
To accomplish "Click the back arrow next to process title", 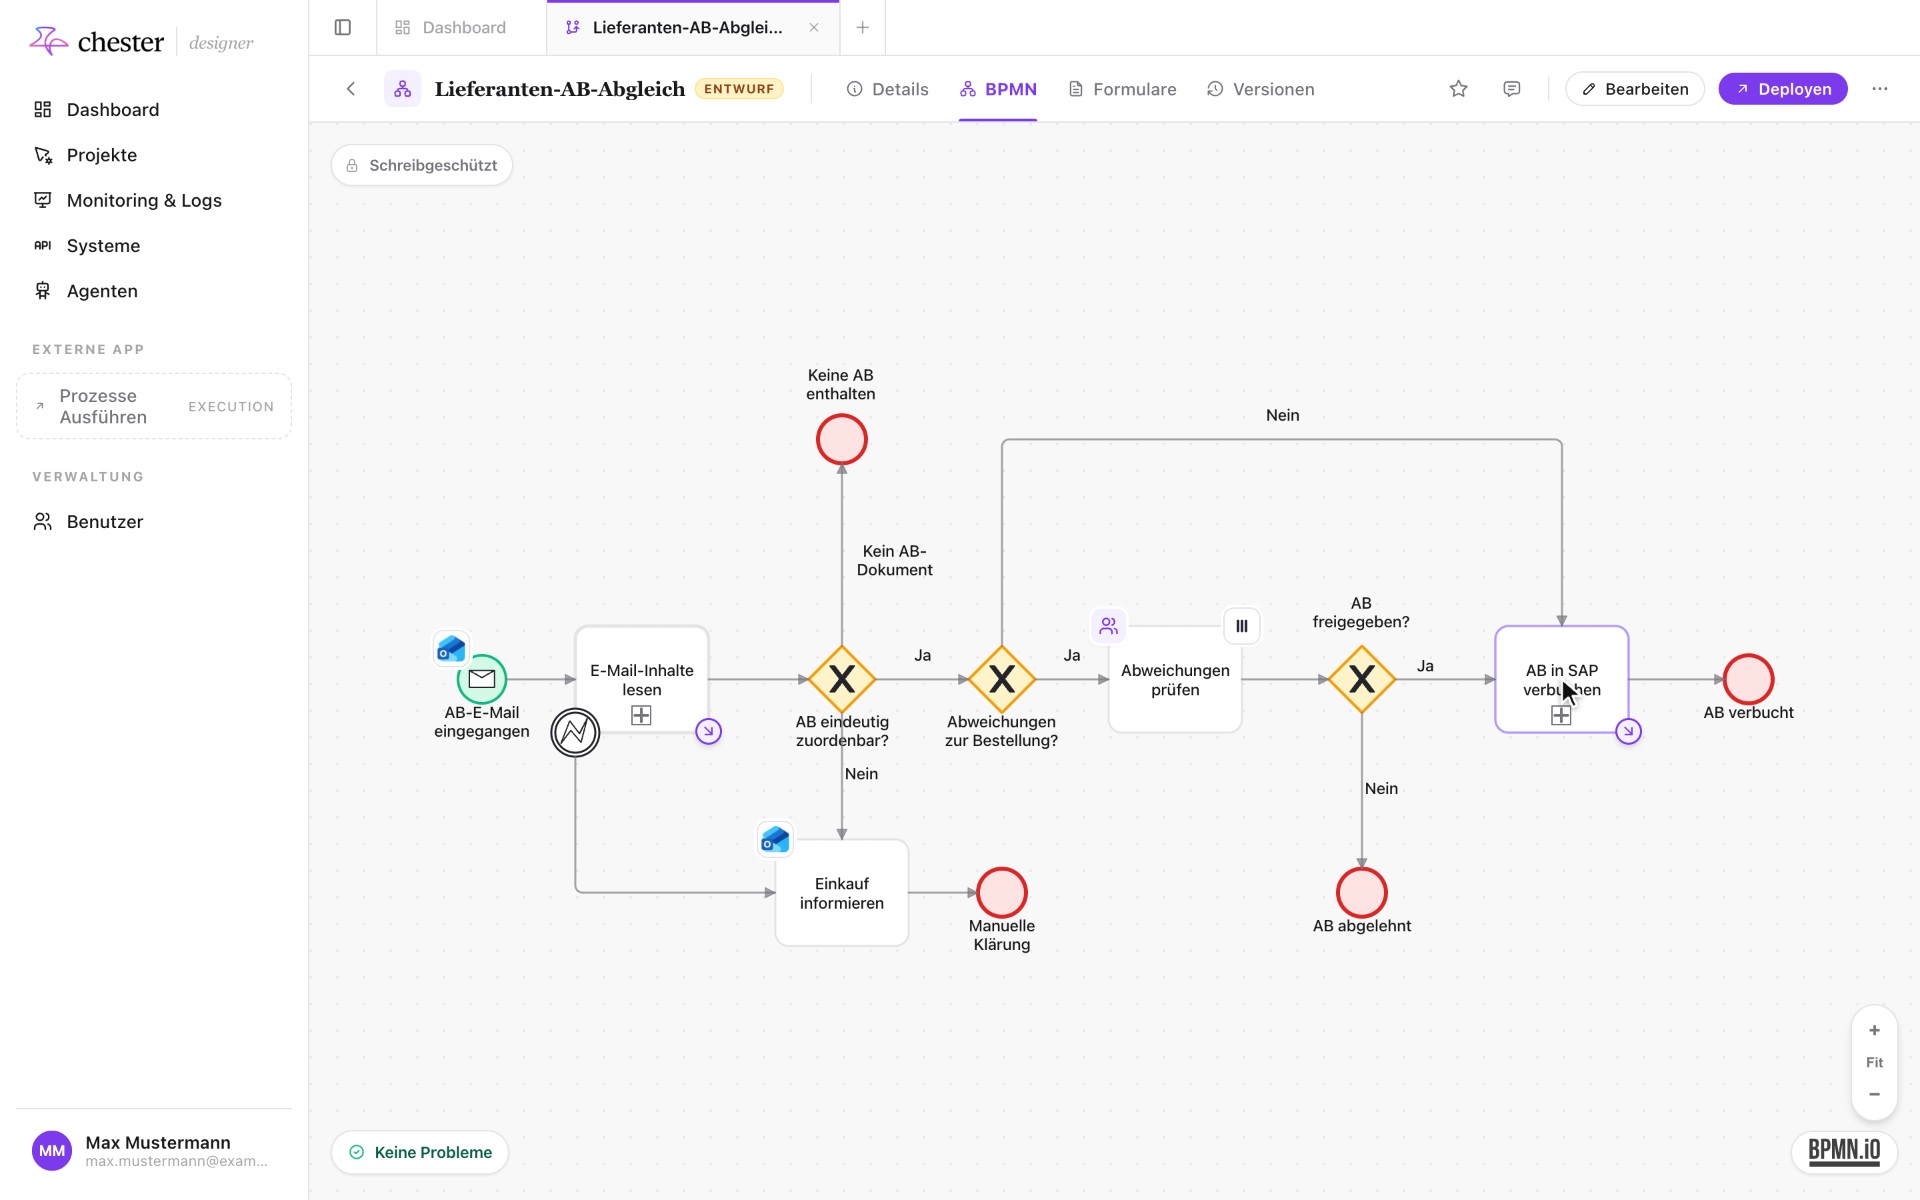I will (351, 89).
